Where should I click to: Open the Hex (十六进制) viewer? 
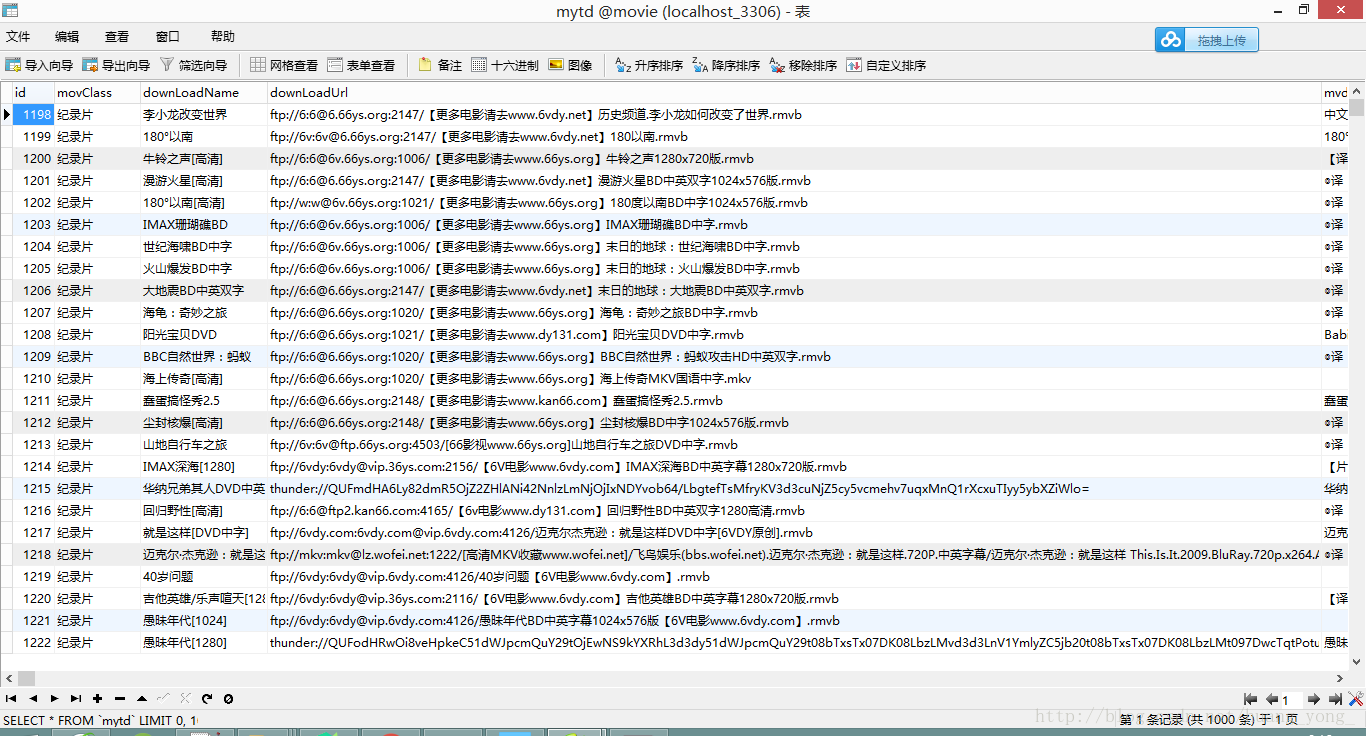(505, 65)
